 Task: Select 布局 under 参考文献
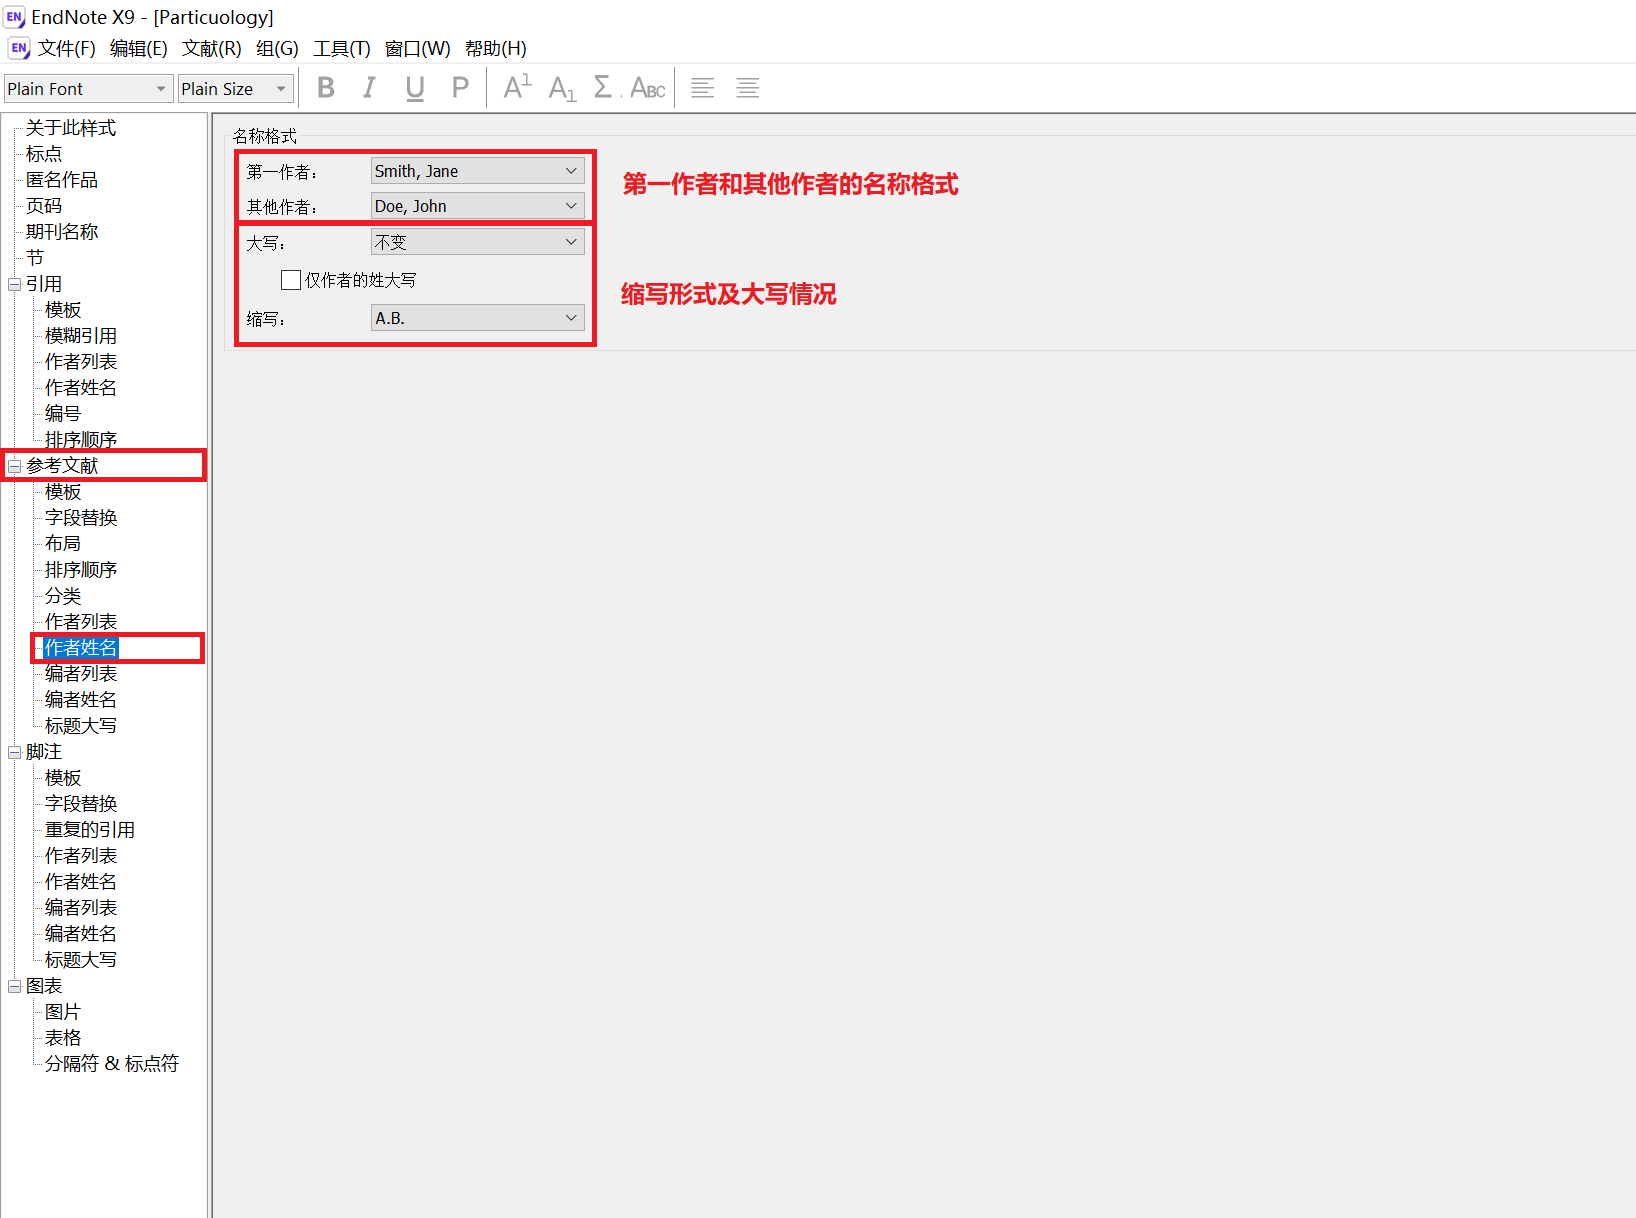pyautogui.click(x=63, y=544)
